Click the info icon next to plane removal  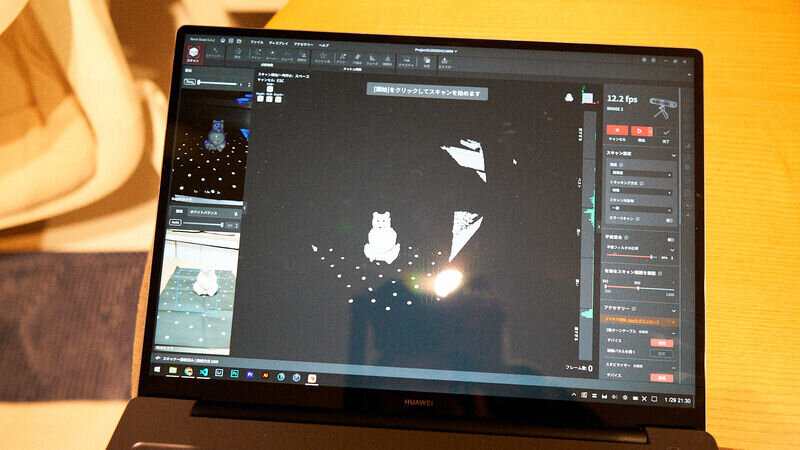point(627,237)
